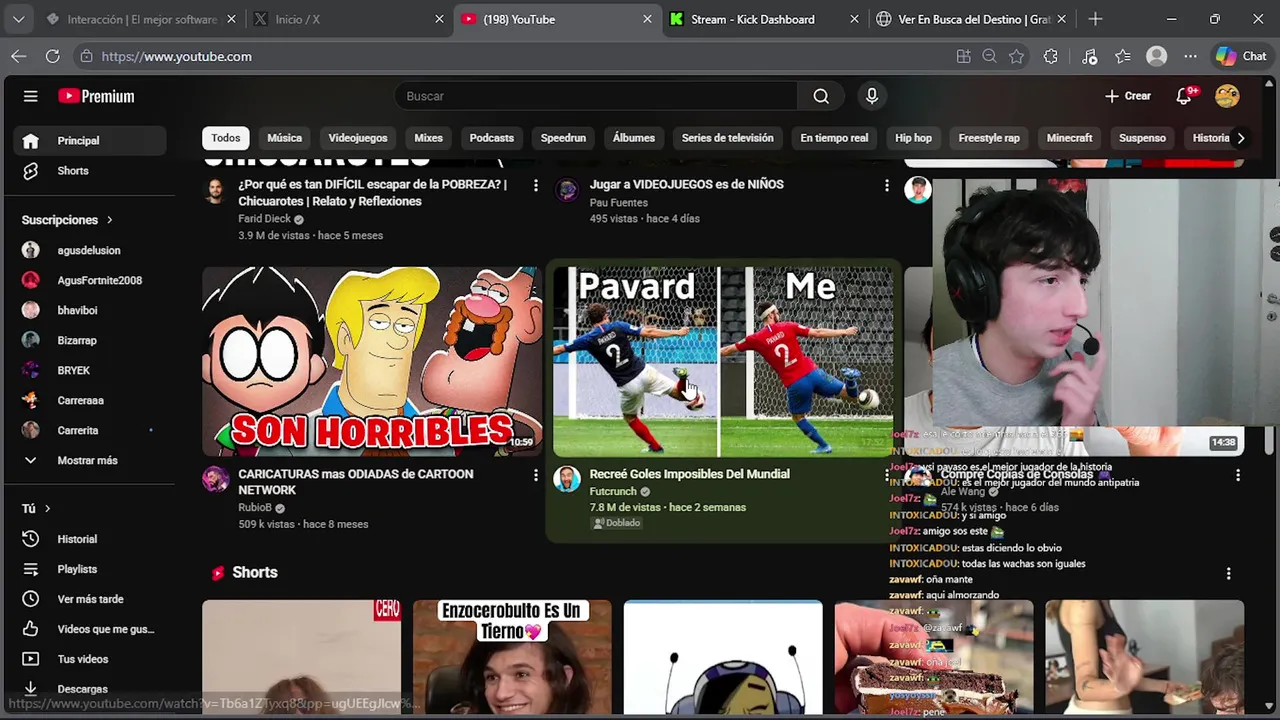This screenshot has height=720, width=1280.
Task: Click the browser back arrow
Action: 19,56
